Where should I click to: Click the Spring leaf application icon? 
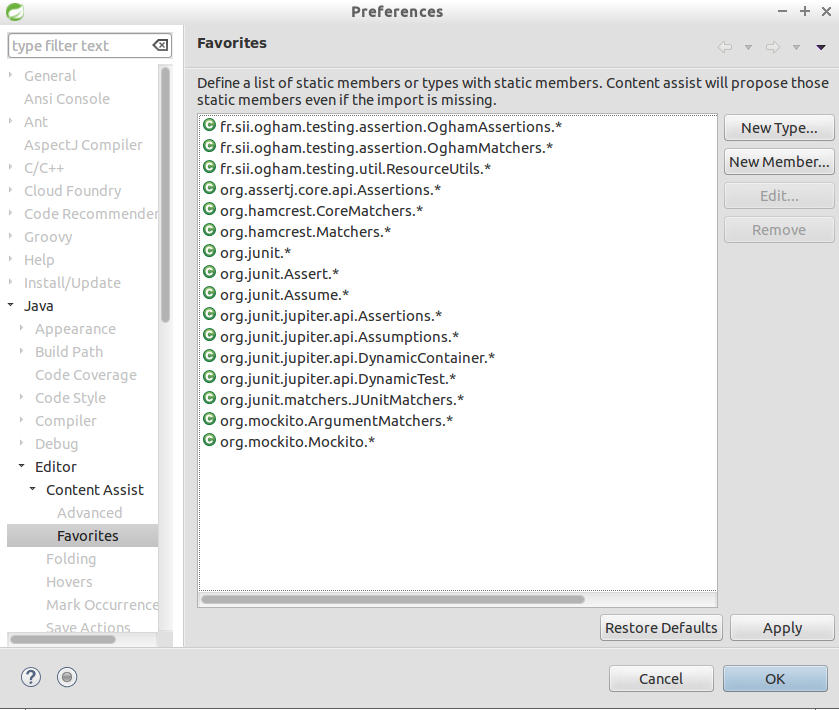14,11
